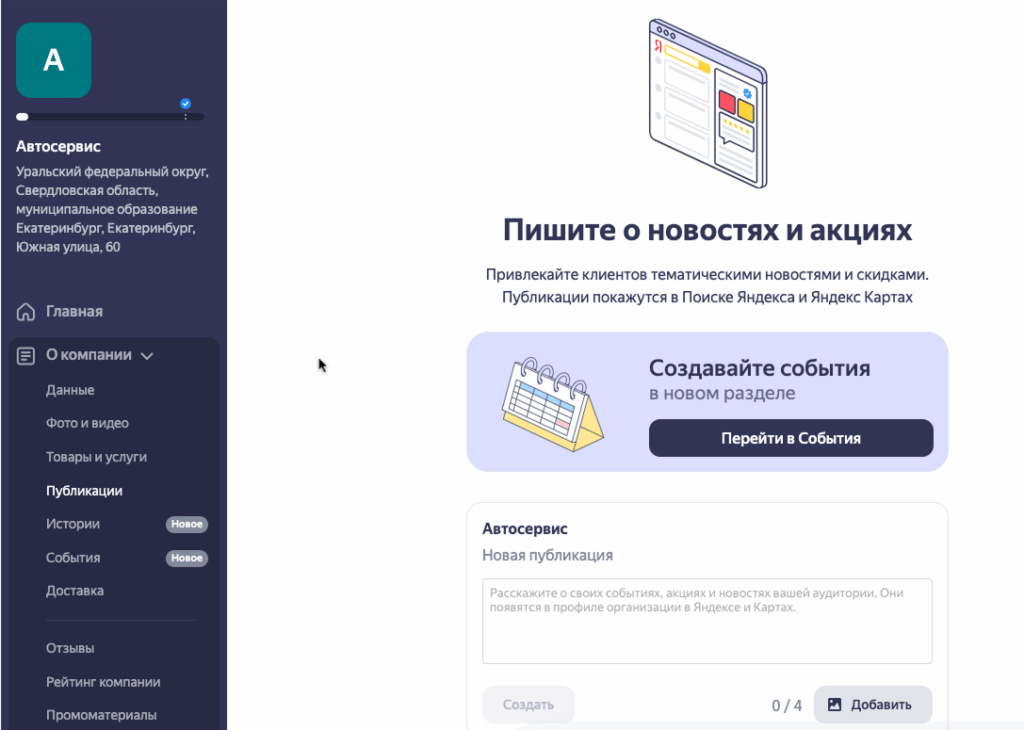Viewport: 1024px width, 730px height.
Task: Click the Пишите о новостях и акциях heading
Action: pyautogui.click(x=707, y=230)
